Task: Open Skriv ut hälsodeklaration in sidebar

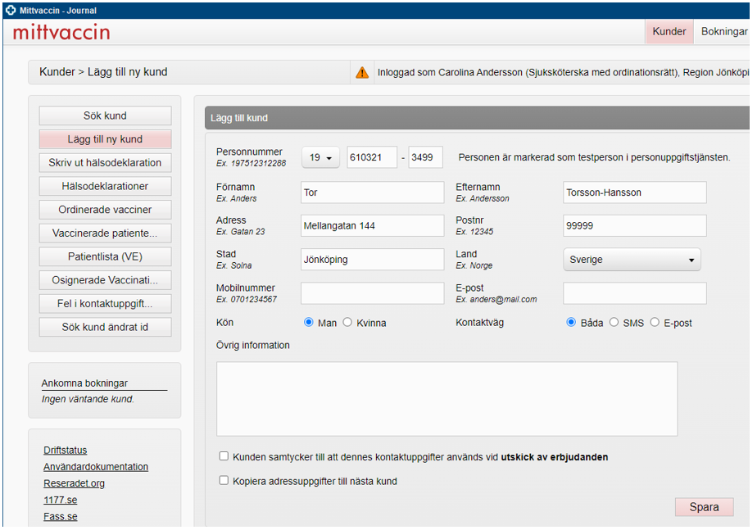Action: pyautogui.click(x=105, y=163)
